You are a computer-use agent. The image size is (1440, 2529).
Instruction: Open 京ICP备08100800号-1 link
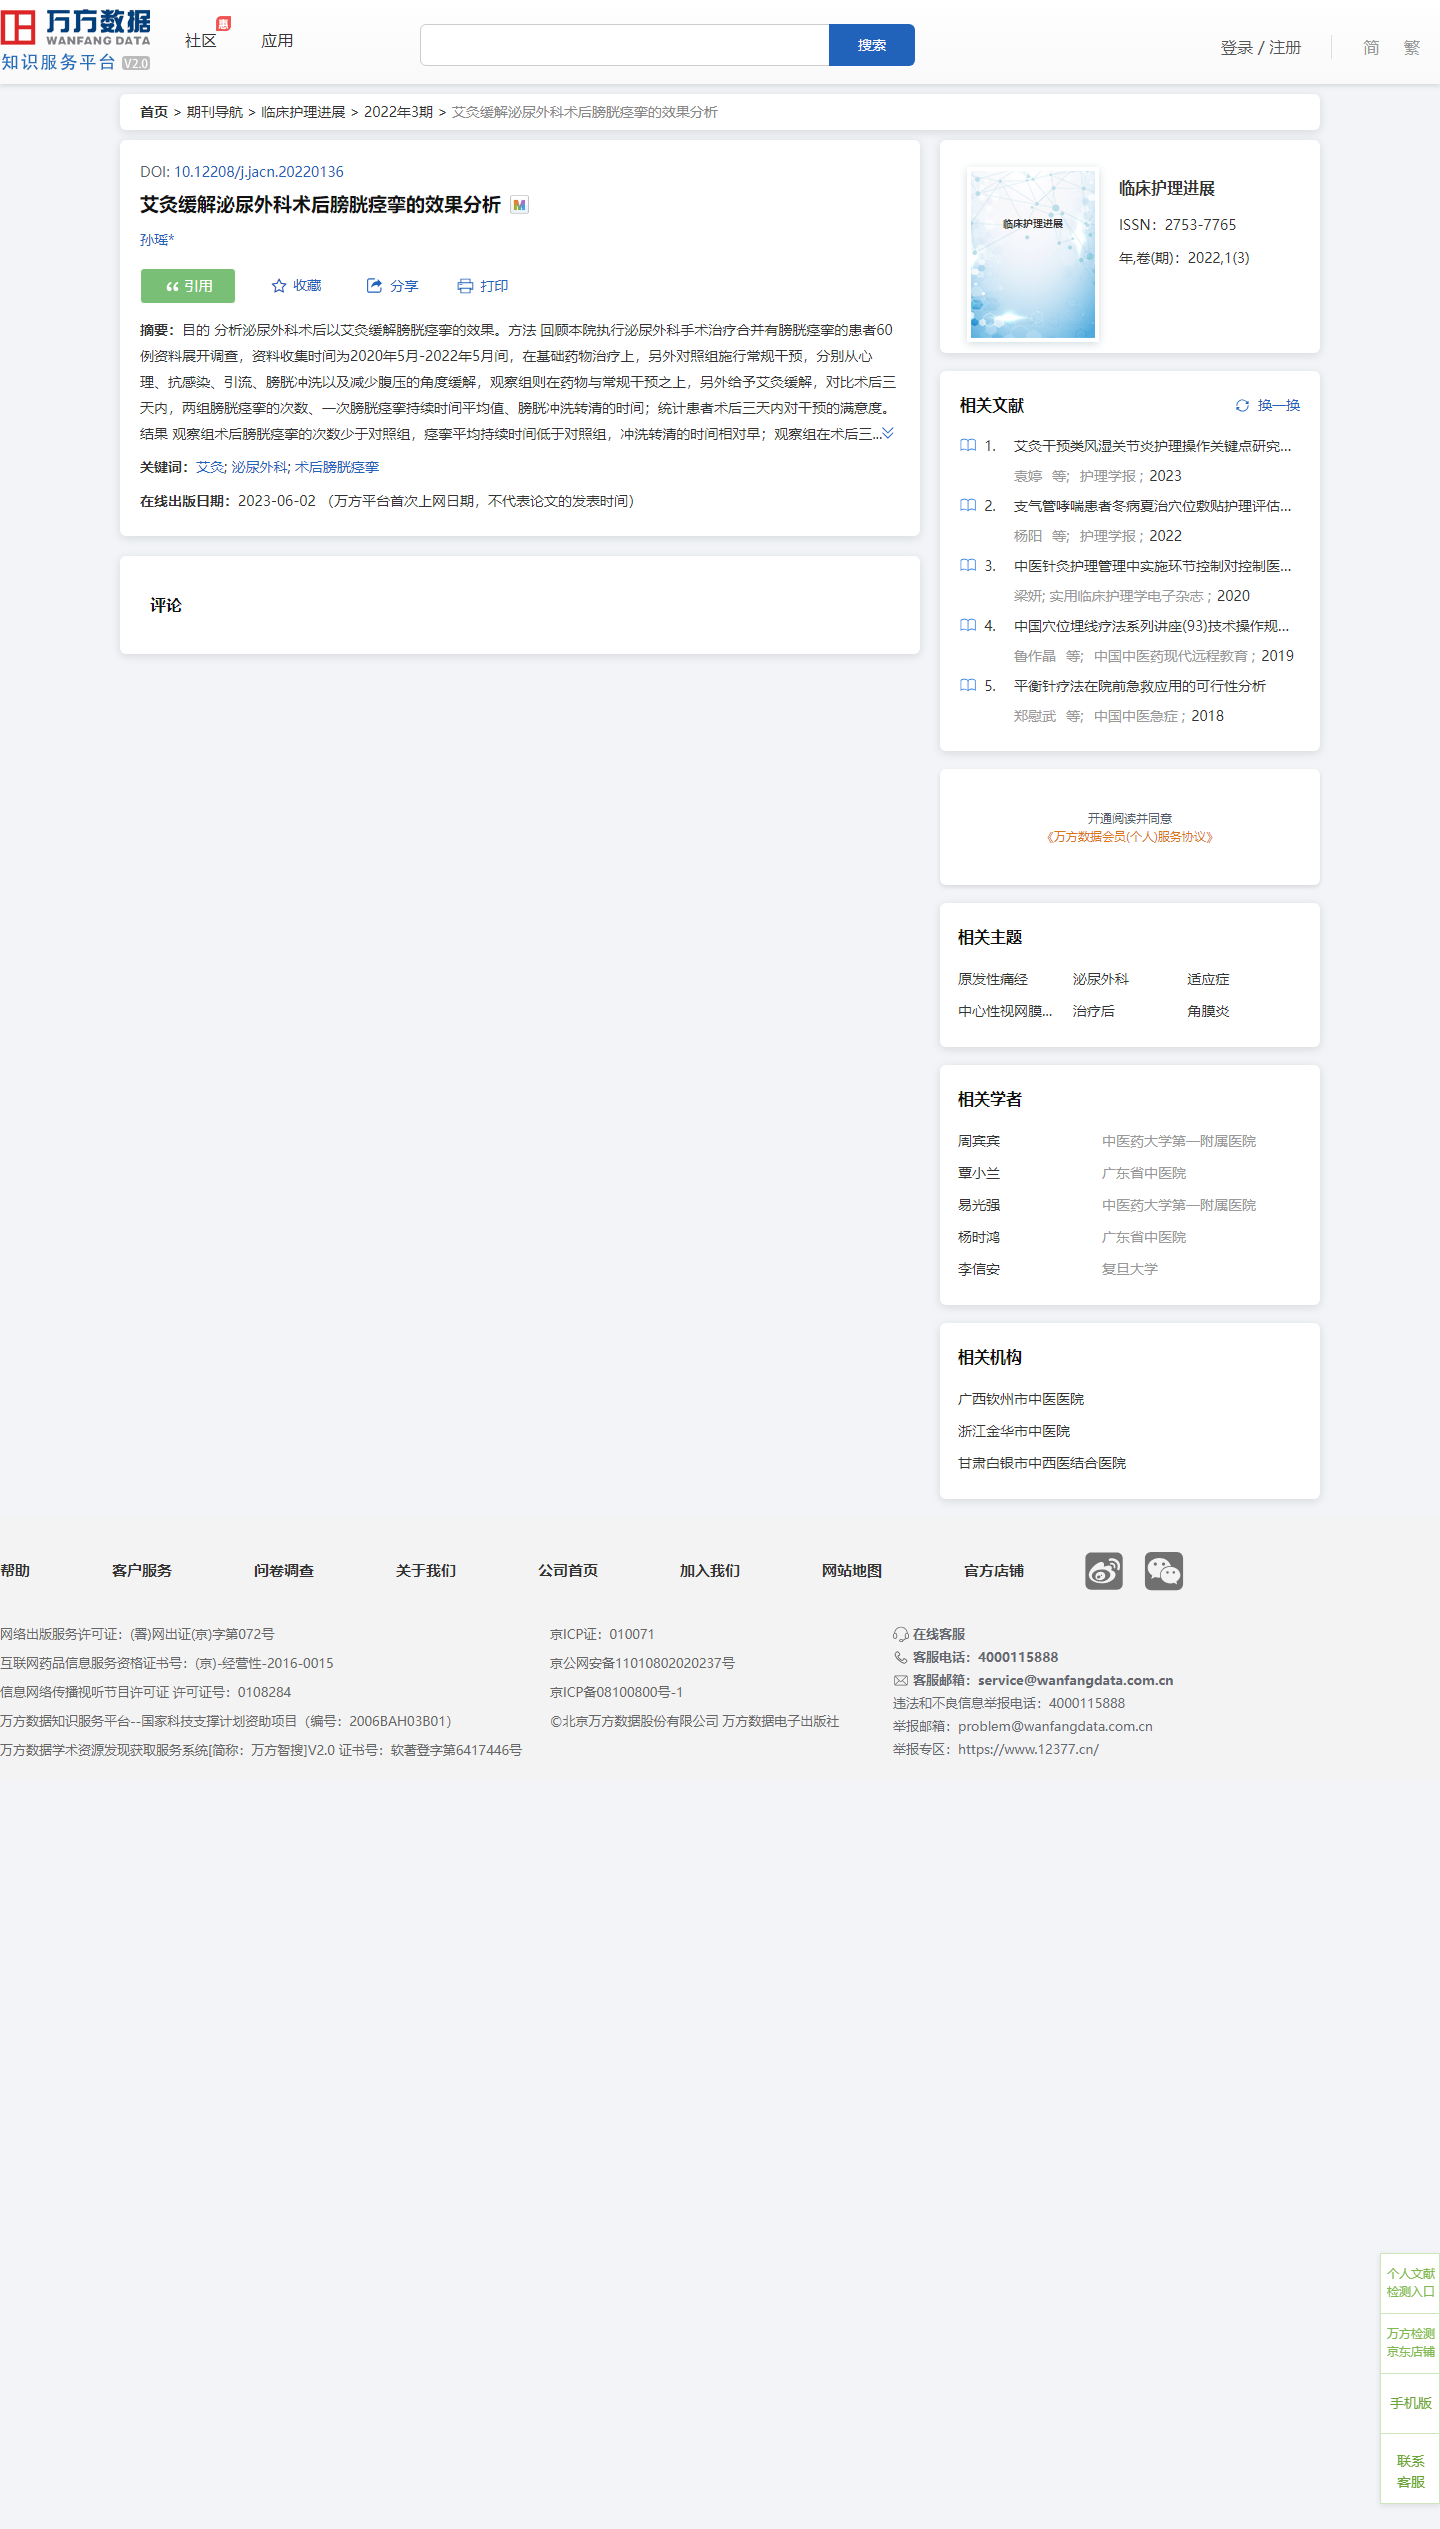point(616,1692)
